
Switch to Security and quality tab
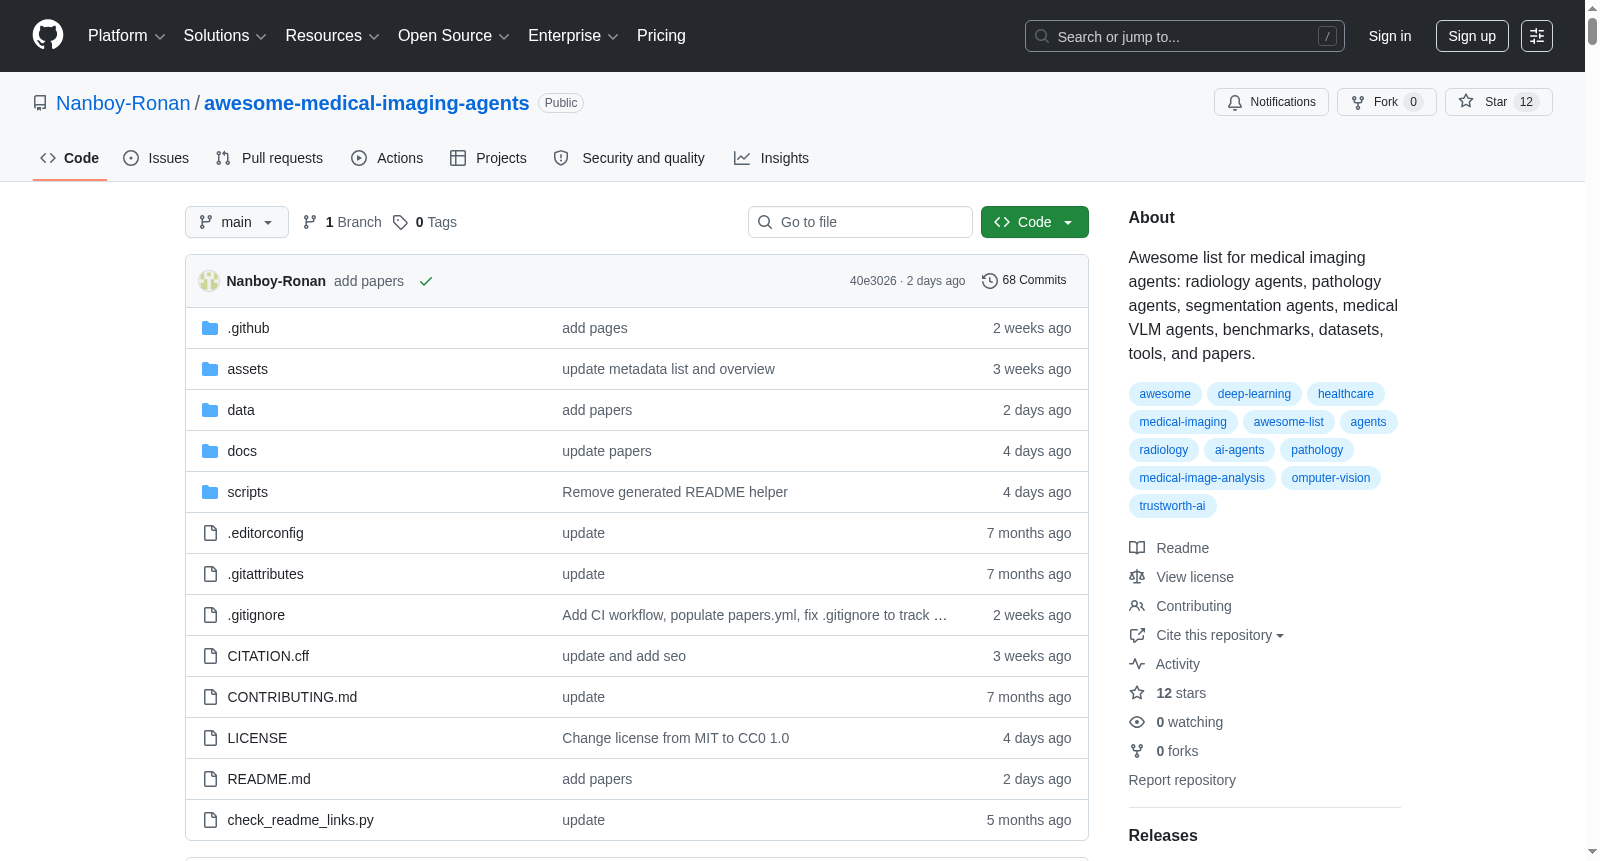coord(629,158)
